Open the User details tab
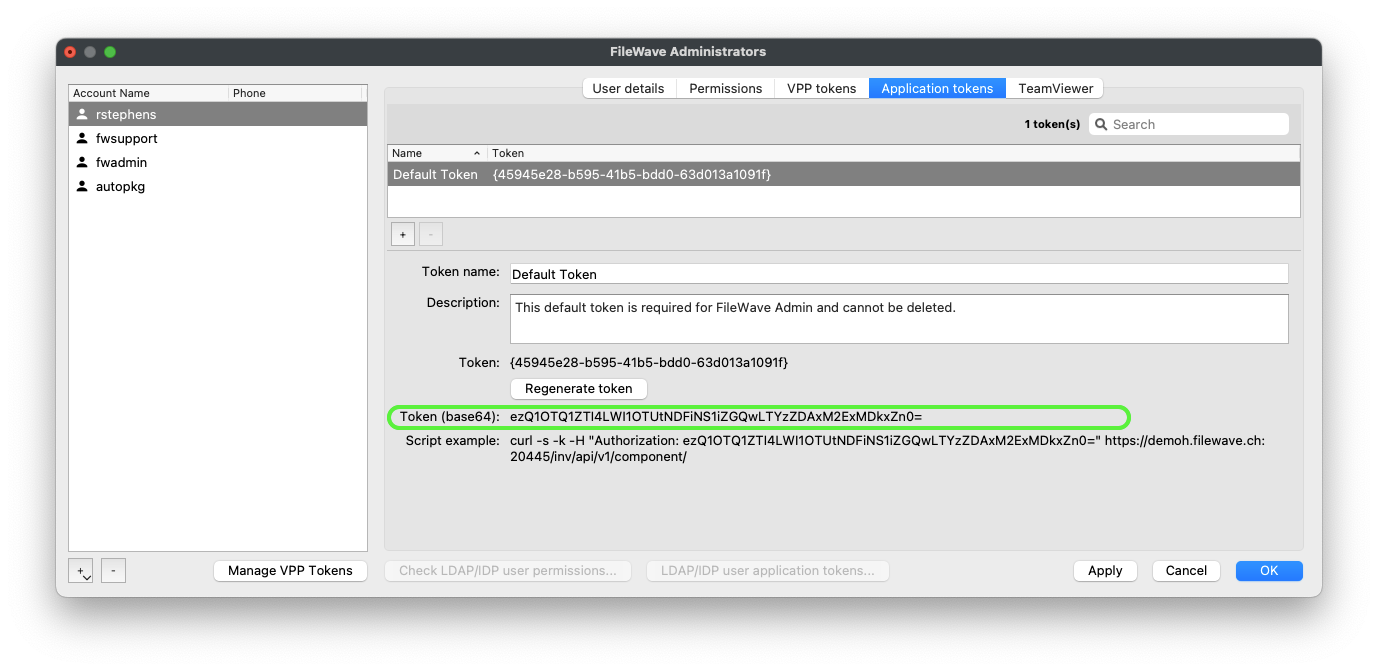This screenshot has width=1378, height=671. (x=629, y=88)
